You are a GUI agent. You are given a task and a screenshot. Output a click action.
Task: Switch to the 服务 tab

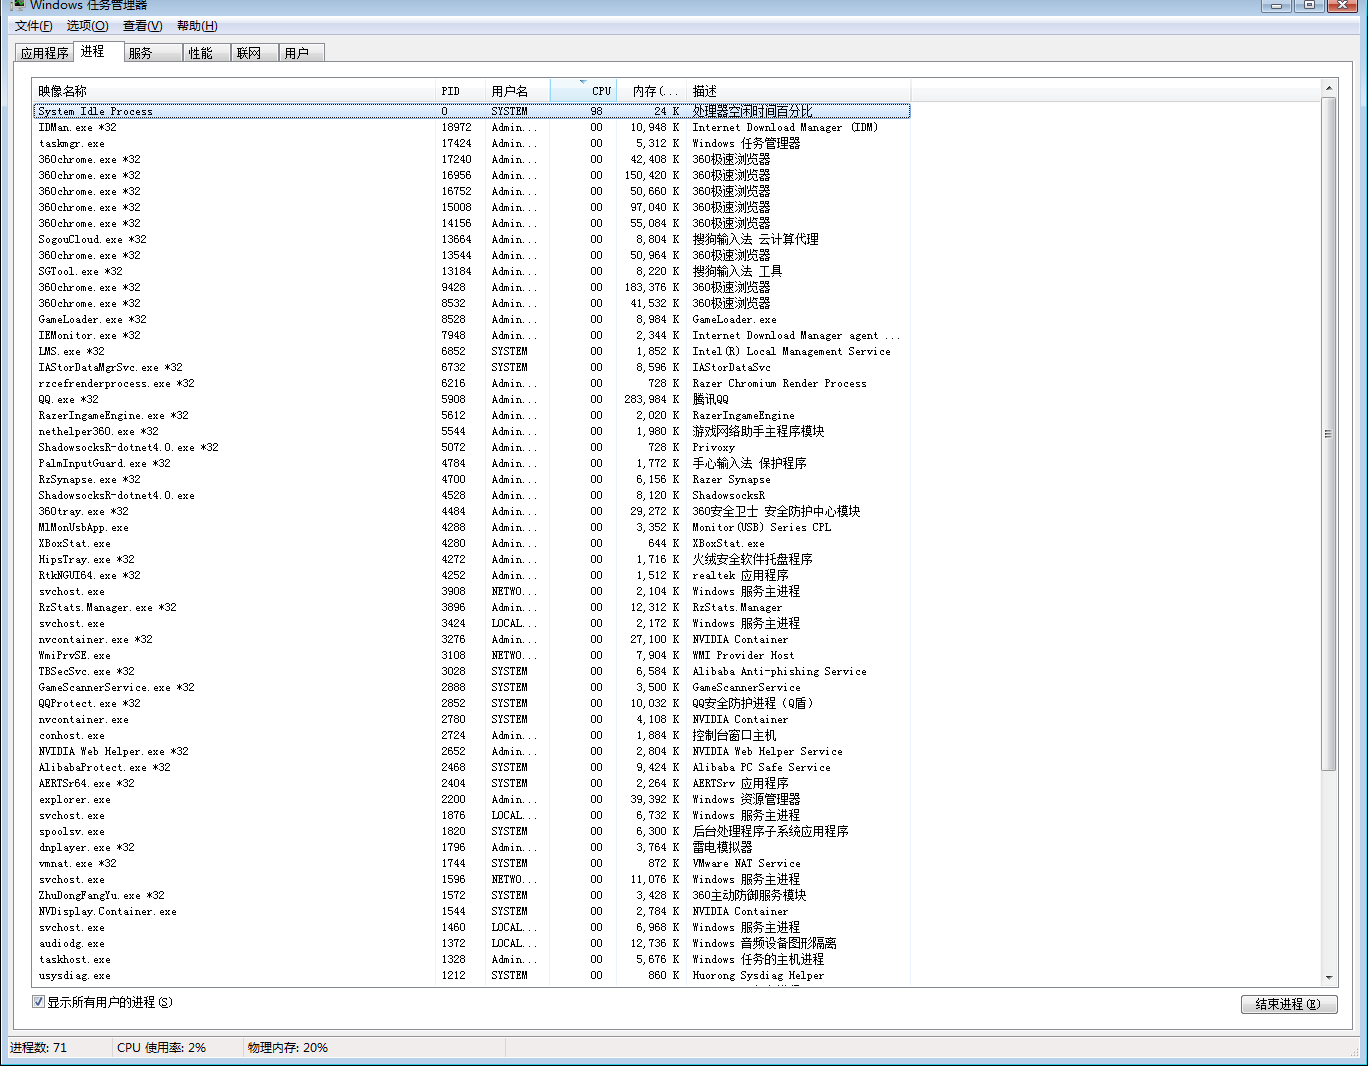tap(153, 53)
